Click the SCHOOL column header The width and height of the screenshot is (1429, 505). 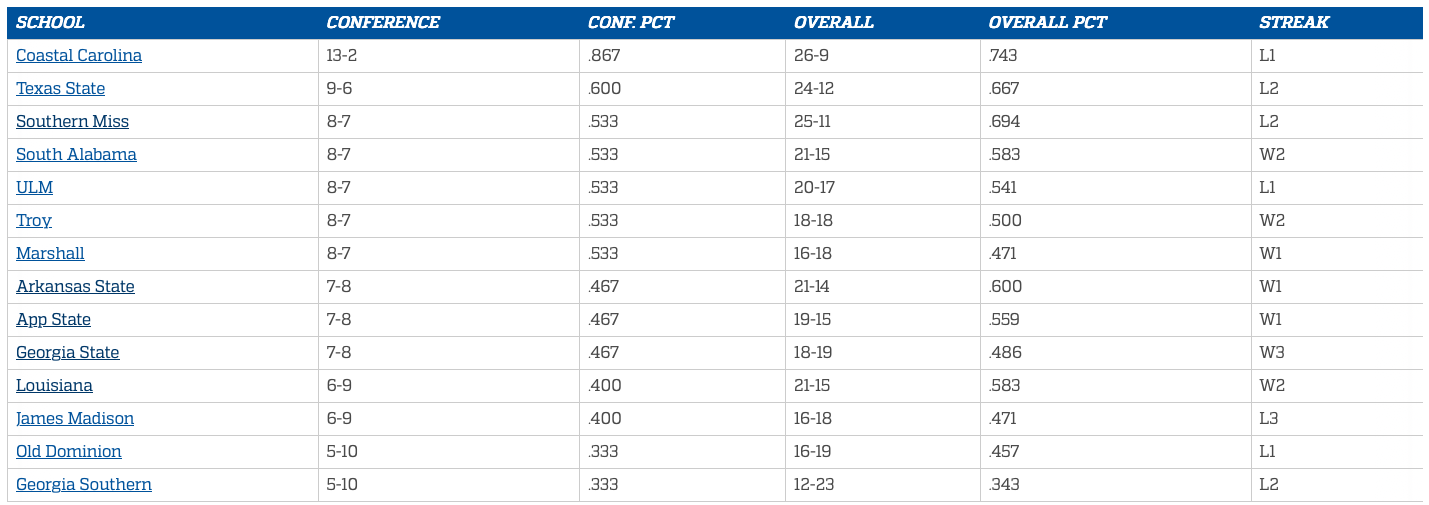pyautogui.click(x=50, y=23)
